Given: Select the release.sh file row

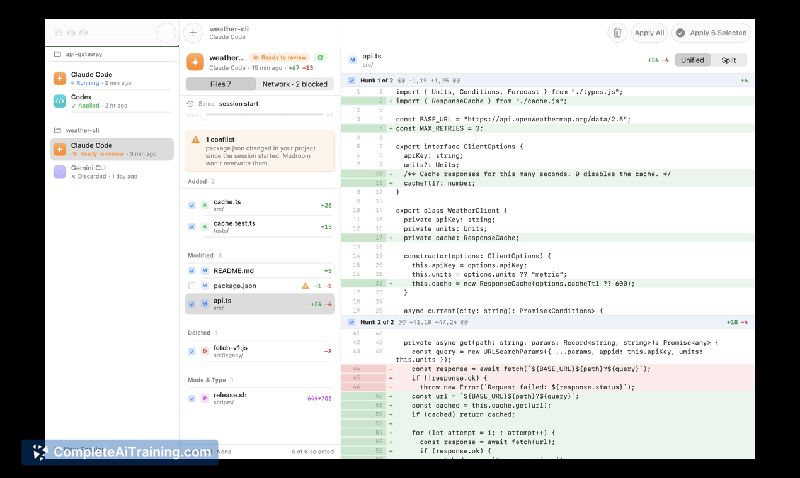Looking at the screenshot, I should coord(260,398).
